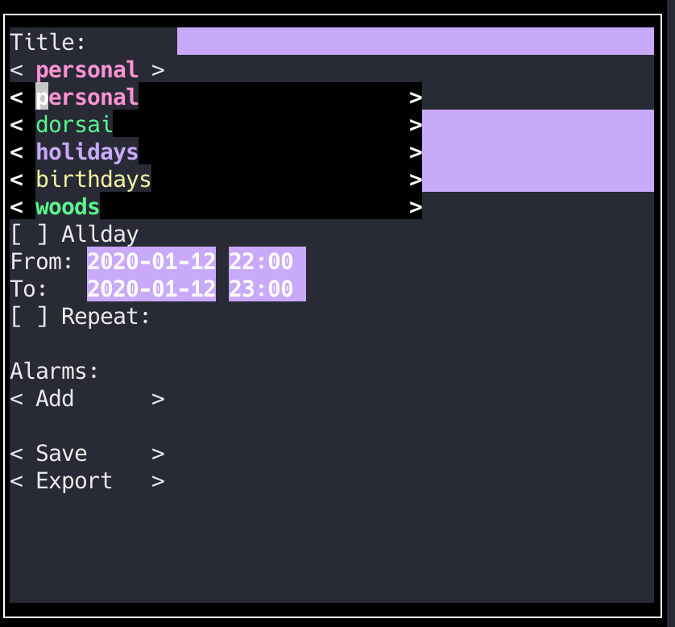Click the Export button
Image resolution: width=675 pixels, height=627 pixels.
coord(74,481)
